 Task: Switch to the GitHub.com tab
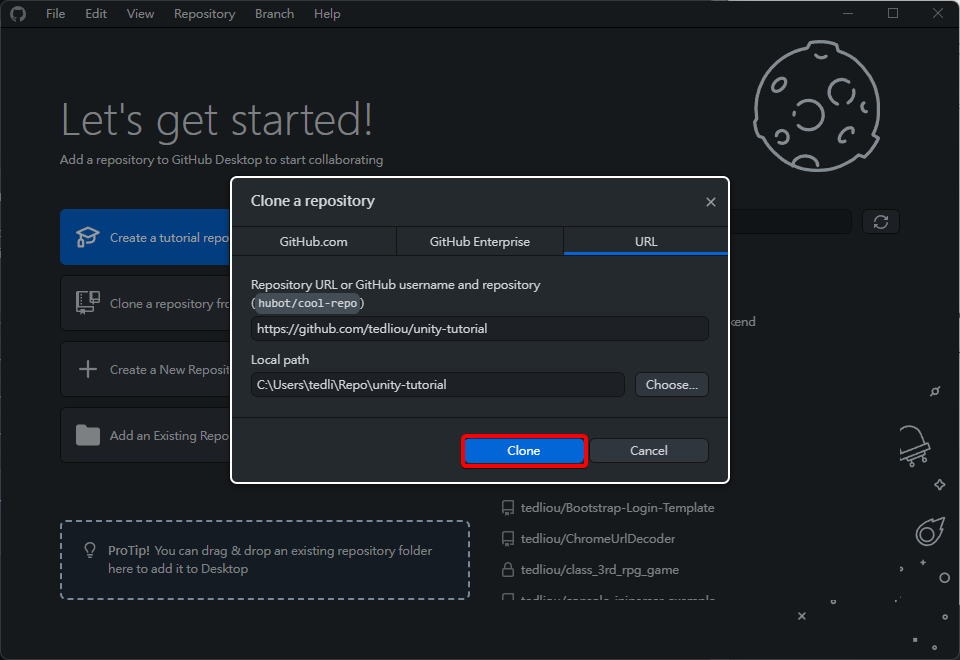tap(313, 241)
